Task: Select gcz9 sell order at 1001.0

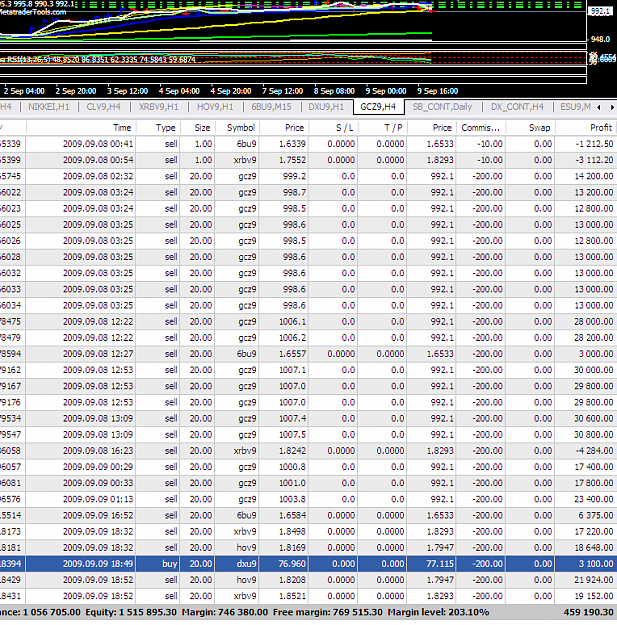Action: click(308, 483)
